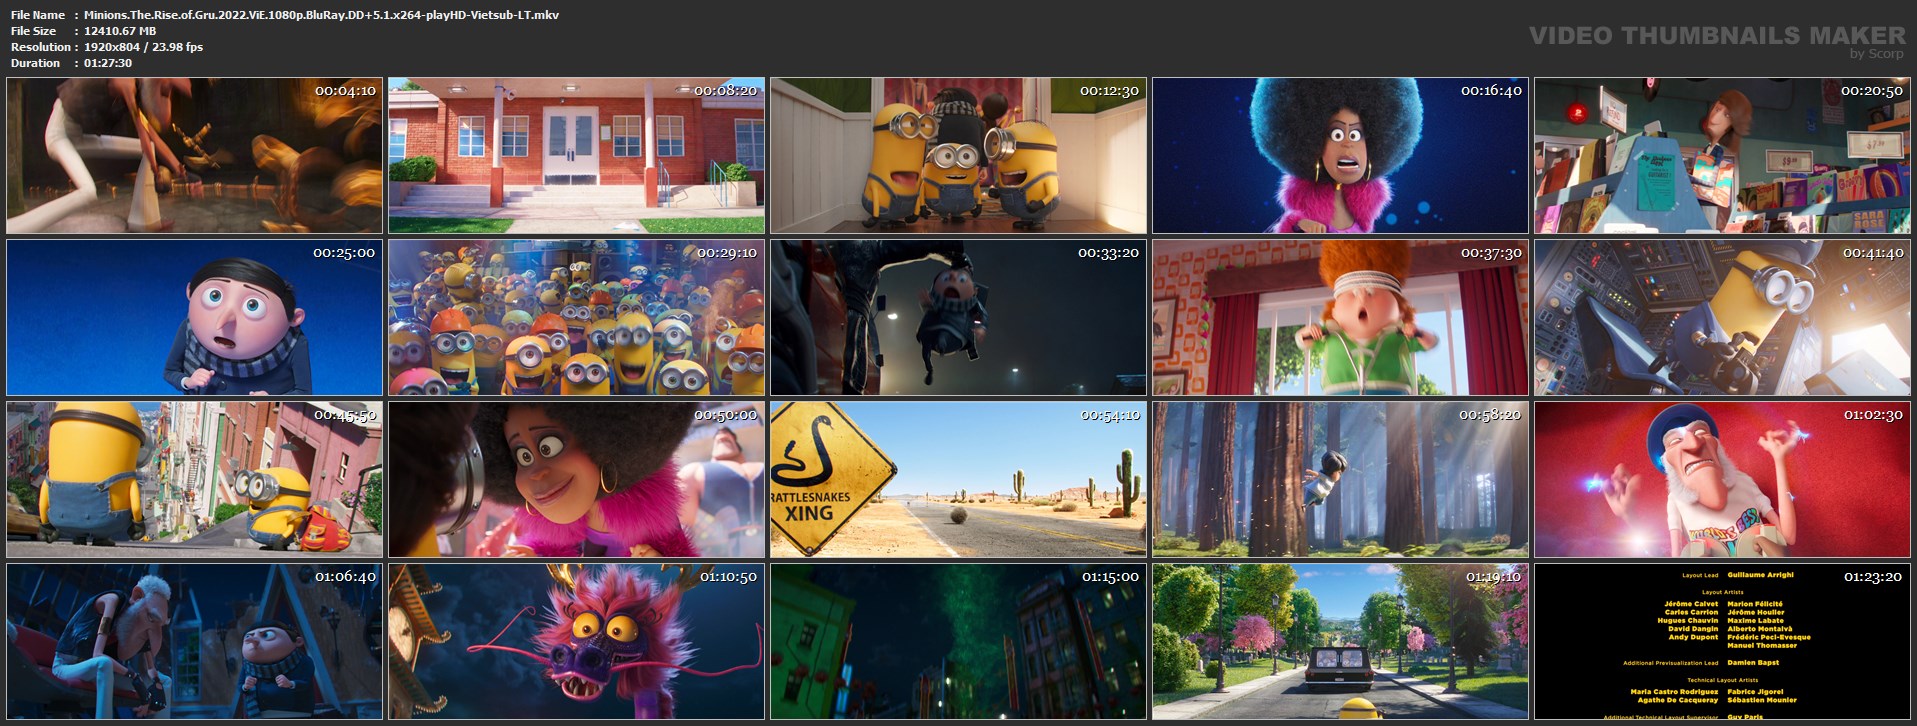Image resolution: width=1917 pixels, height=726 pixels.
Task: Open the school building thumbnail at 00:08:20
Action: coord(577,156)
